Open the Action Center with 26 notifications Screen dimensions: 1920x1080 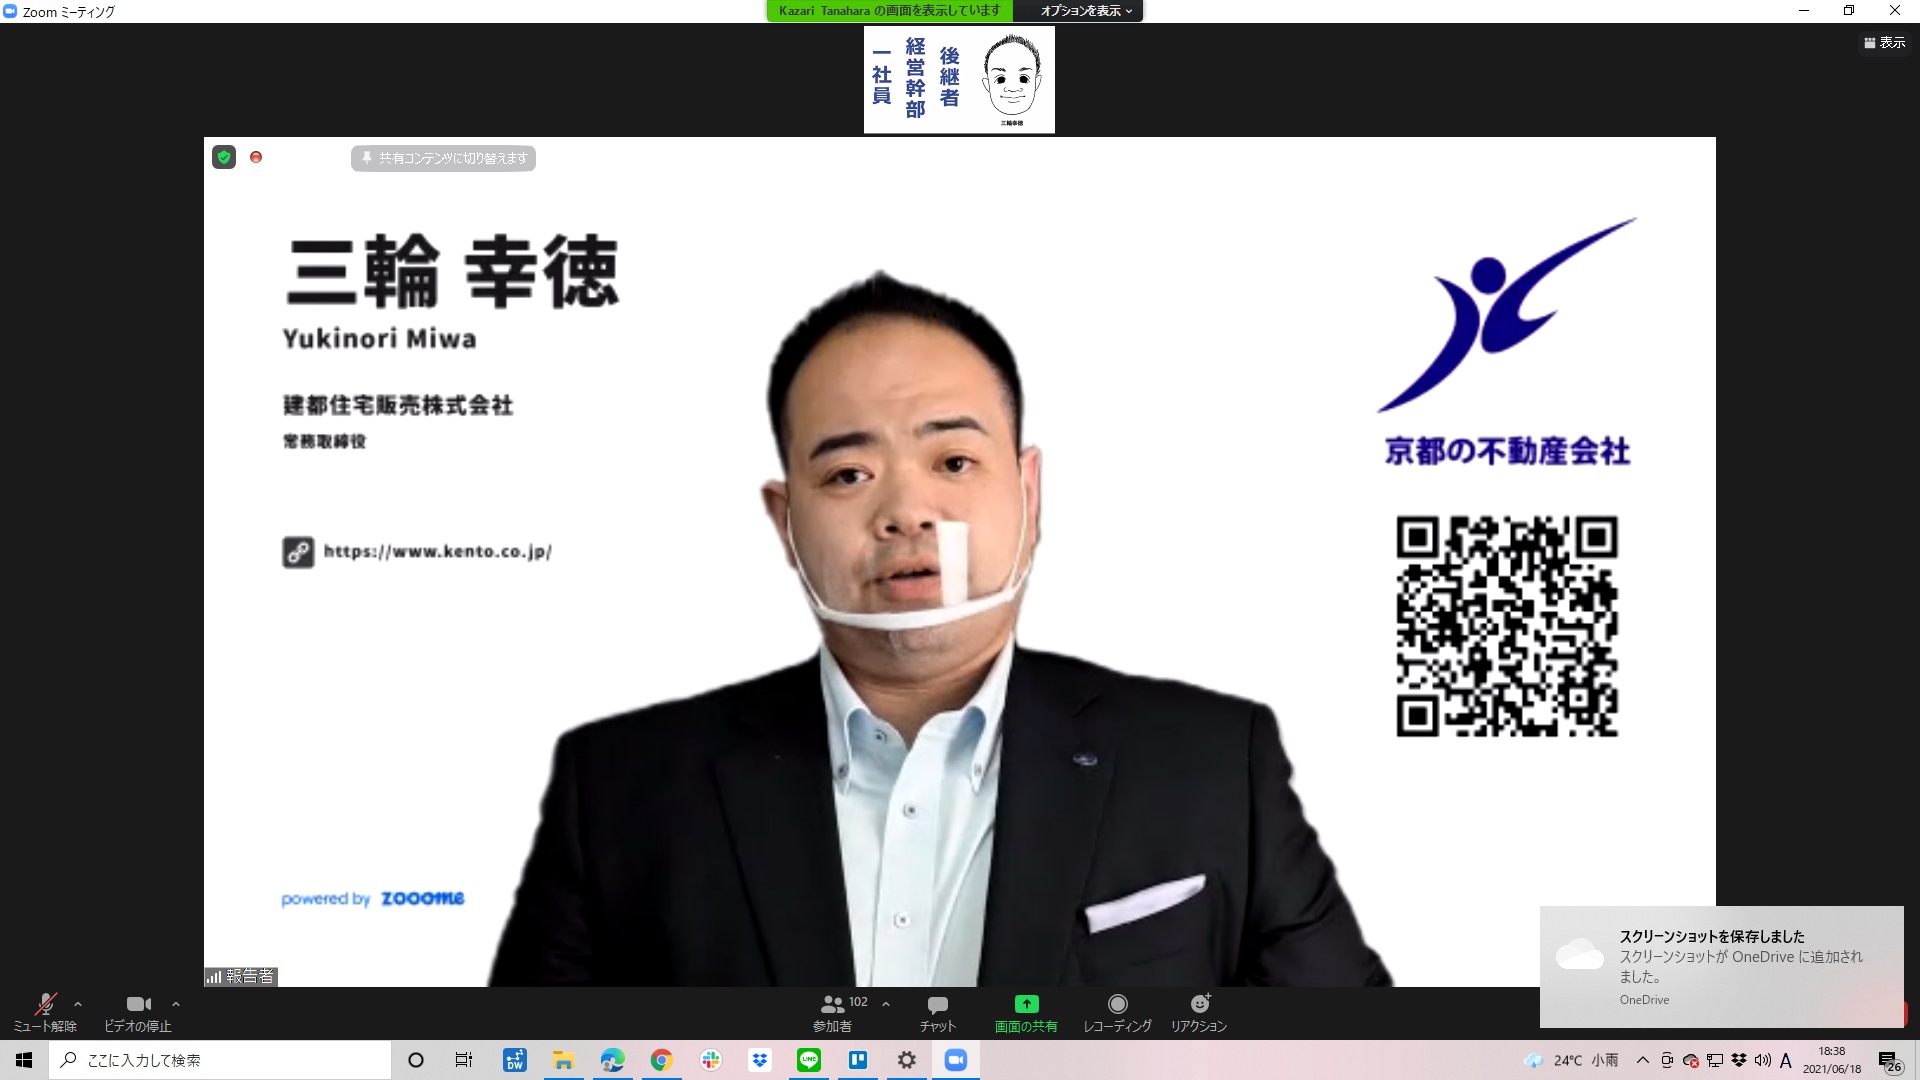1890,1061
